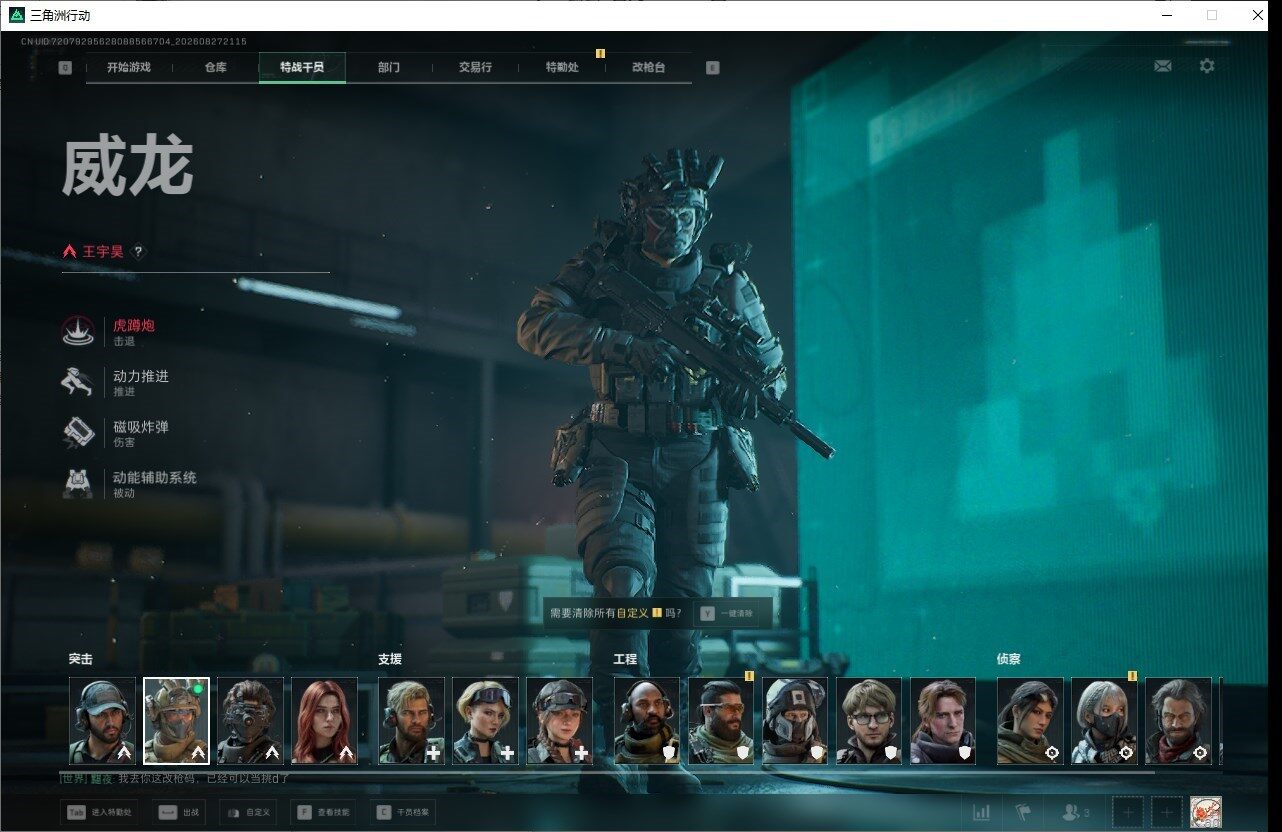
Task: Click the operator name 威龙
Action: coord(128,167)
